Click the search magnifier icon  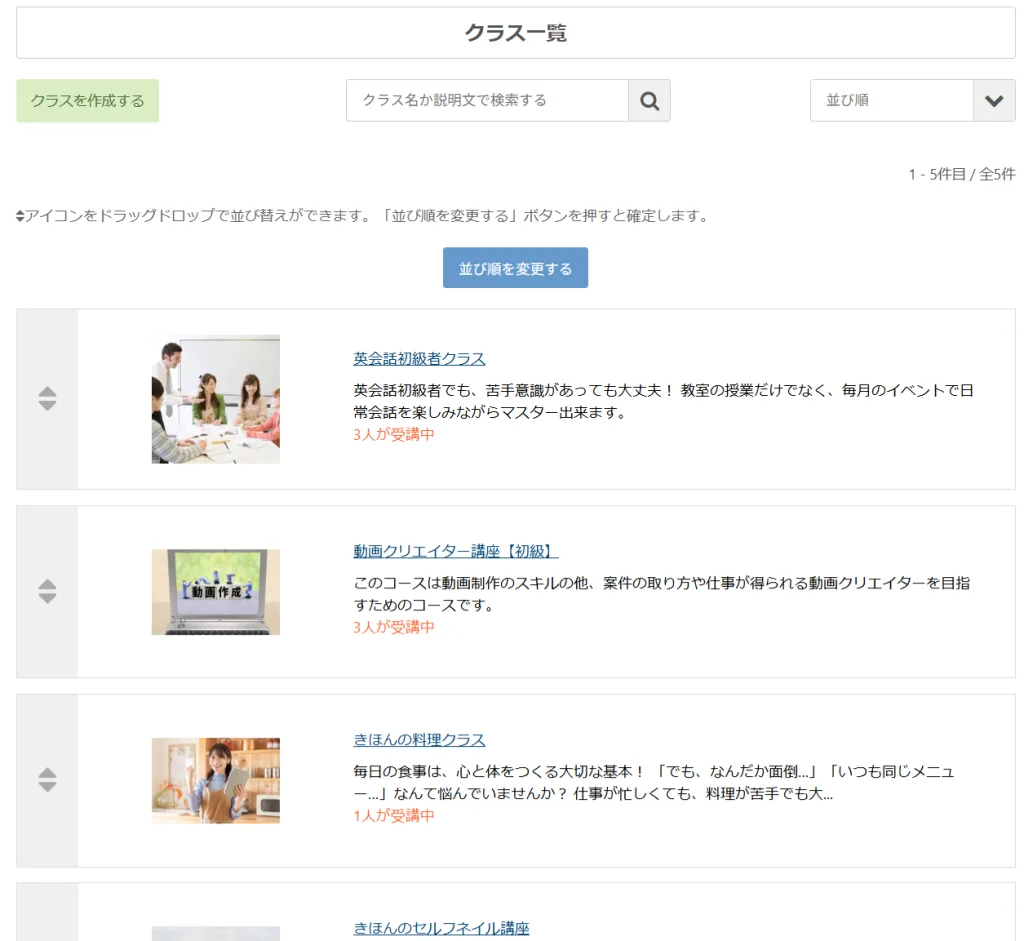pyautogui.click(x=649, y=100)
